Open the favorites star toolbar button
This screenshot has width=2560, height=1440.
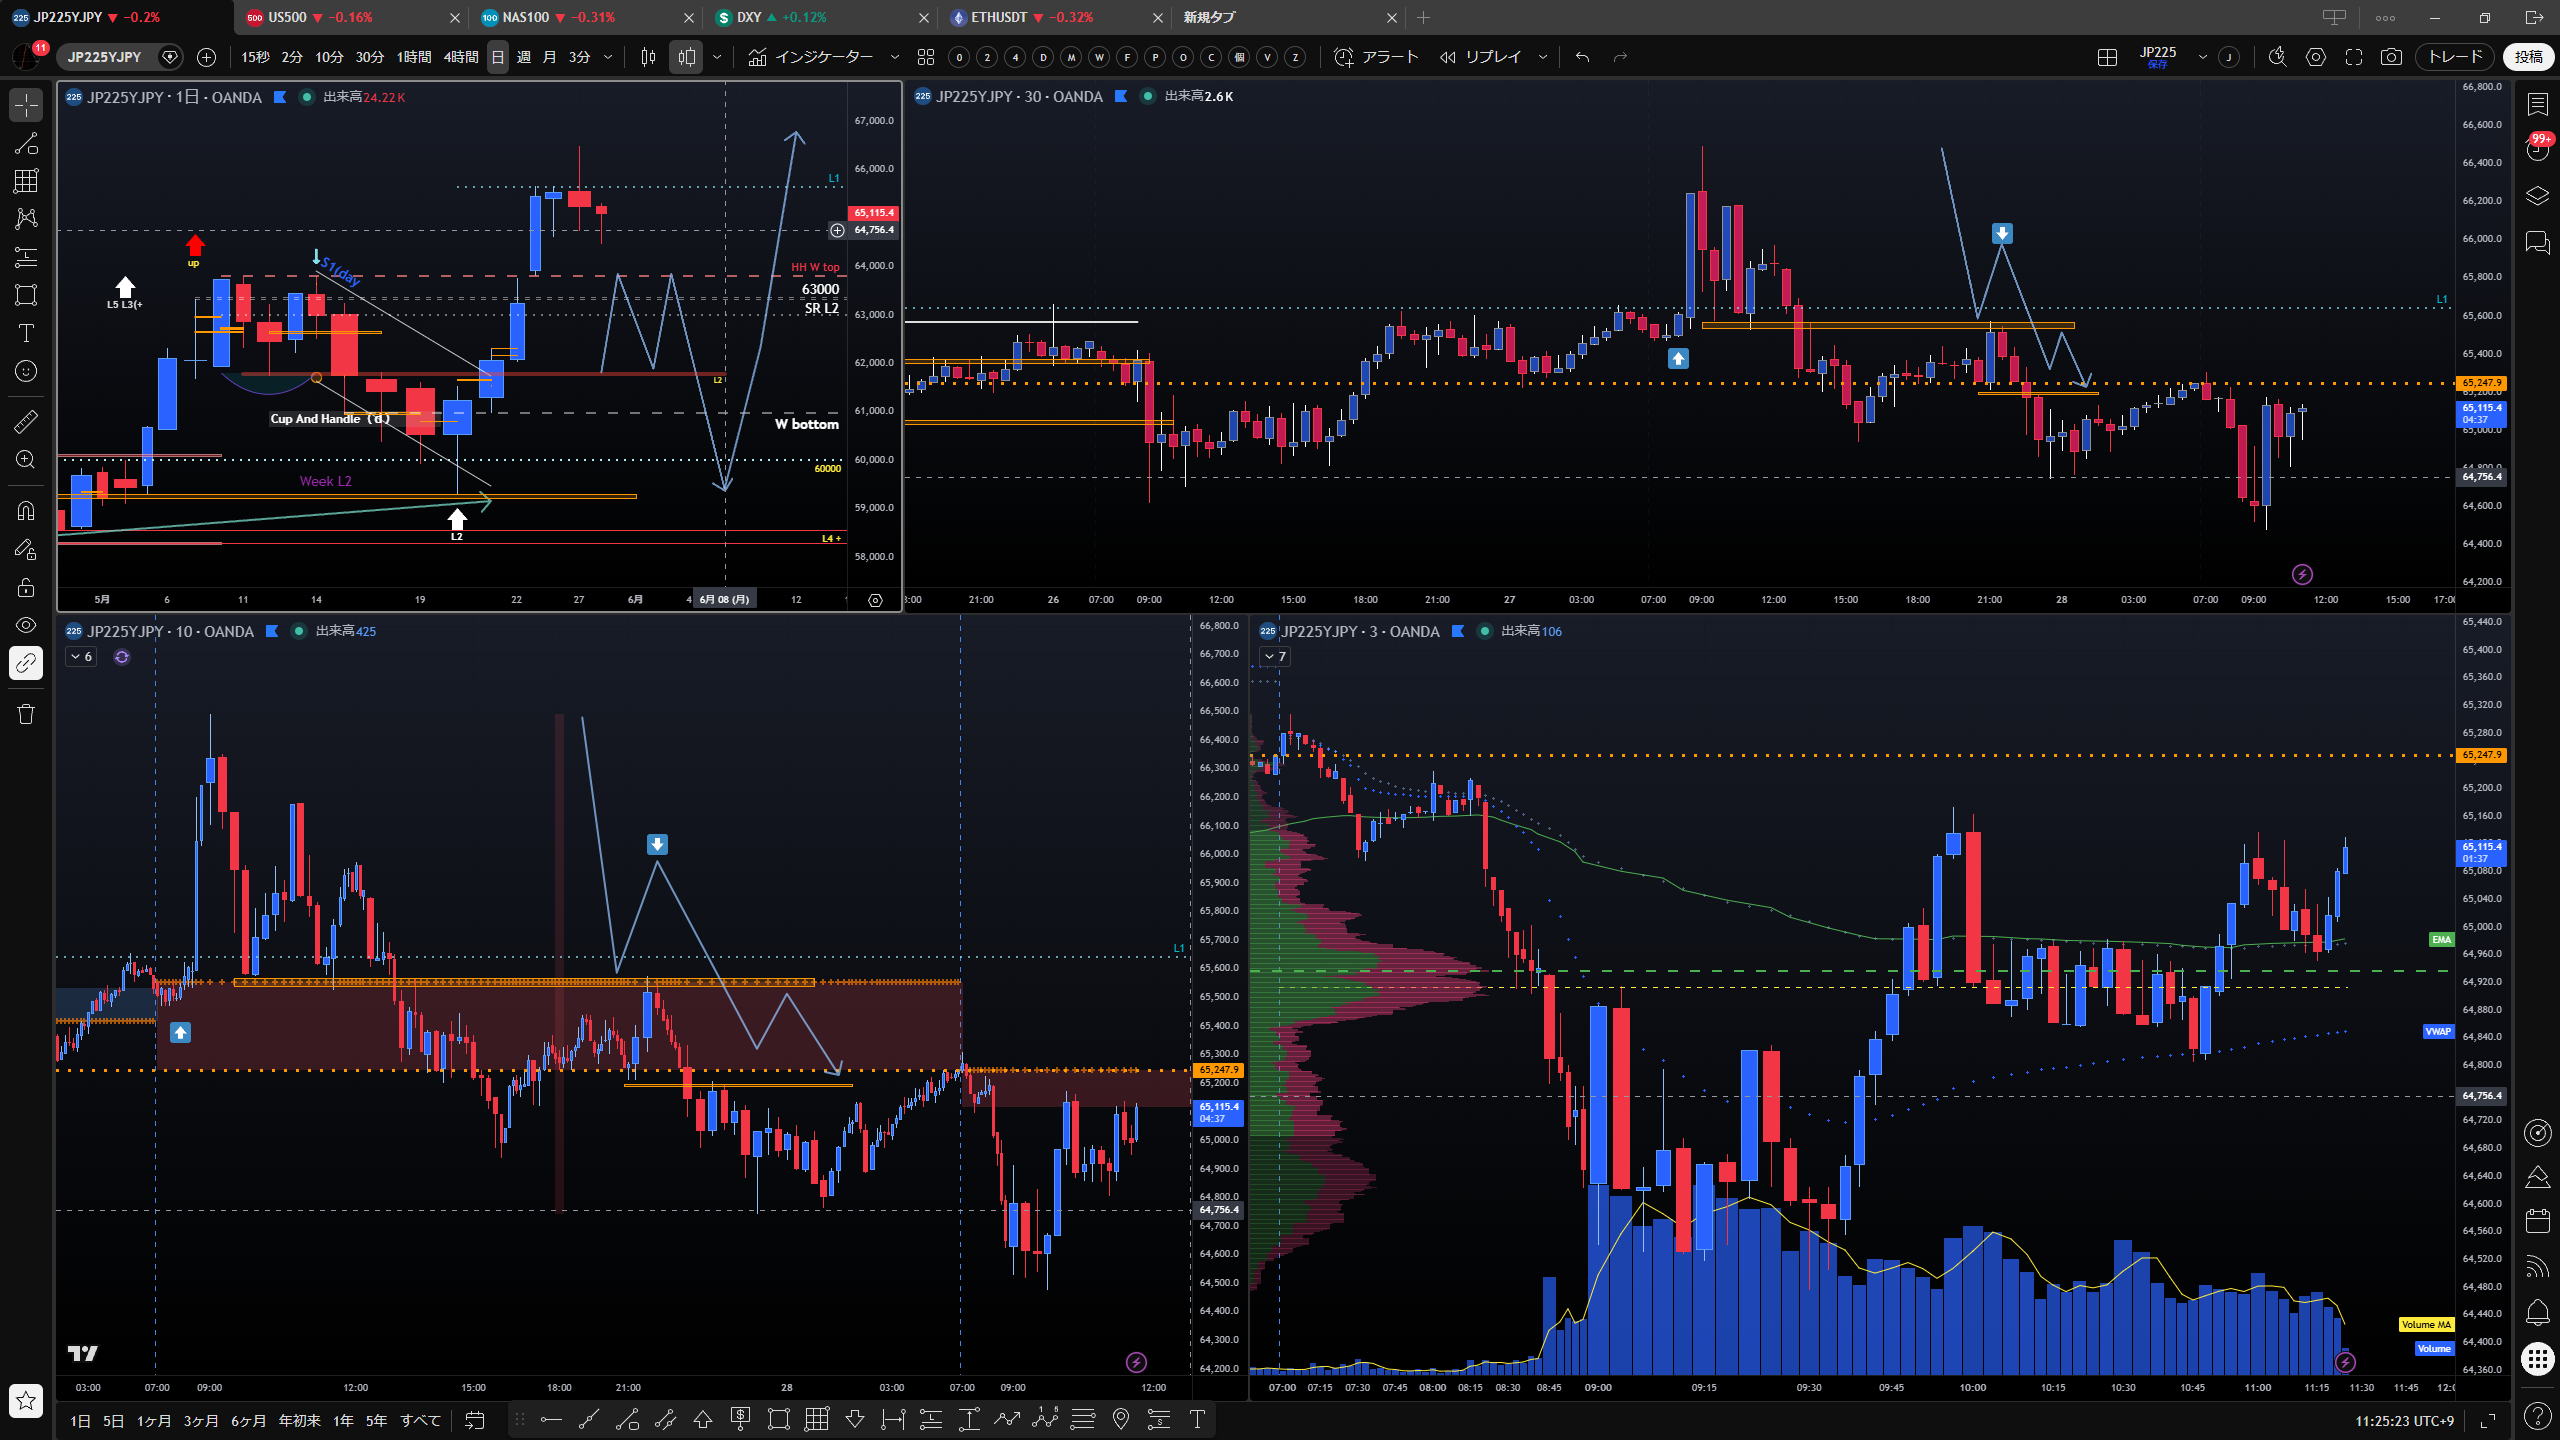pyautogui.click(x=26, y=1401)
